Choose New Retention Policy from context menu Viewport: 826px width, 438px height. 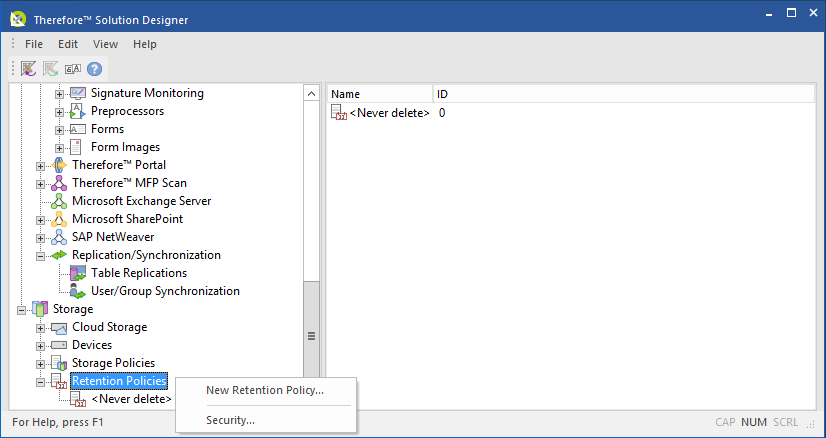pyautogui.click(x=266, y=390)
